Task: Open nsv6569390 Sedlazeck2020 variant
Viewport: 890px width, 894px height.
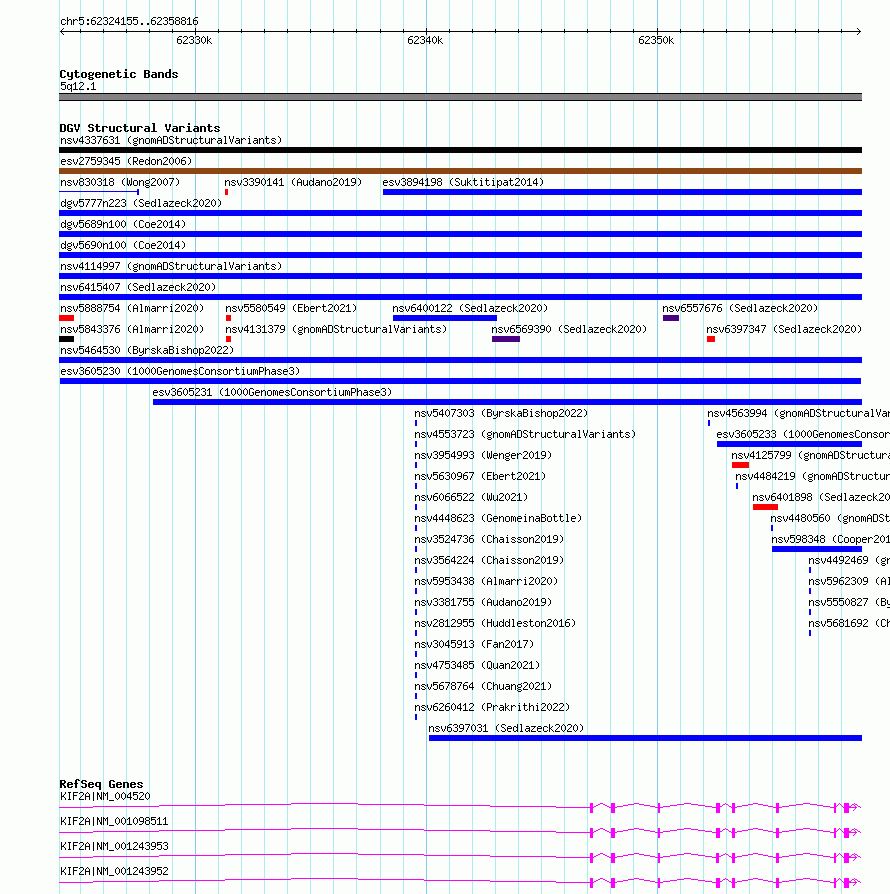Action: pos(569,330)
